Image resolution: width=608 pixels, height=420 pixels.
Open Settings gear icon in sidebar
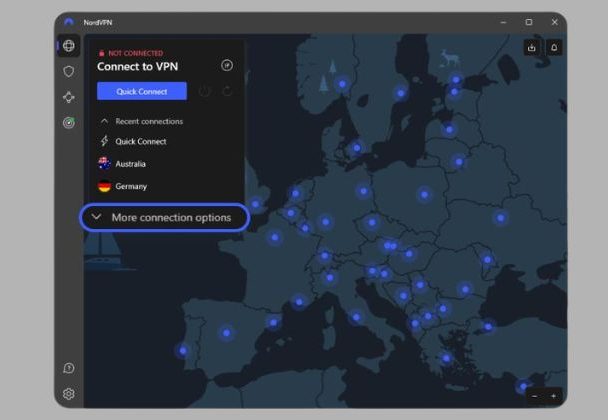click(x=69, y=394)
